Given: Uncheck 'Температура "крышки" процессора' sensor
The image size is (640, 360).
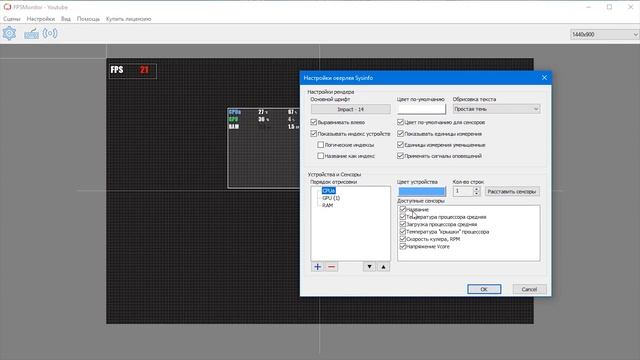Looking at the screenshot, I should [403, 231].
